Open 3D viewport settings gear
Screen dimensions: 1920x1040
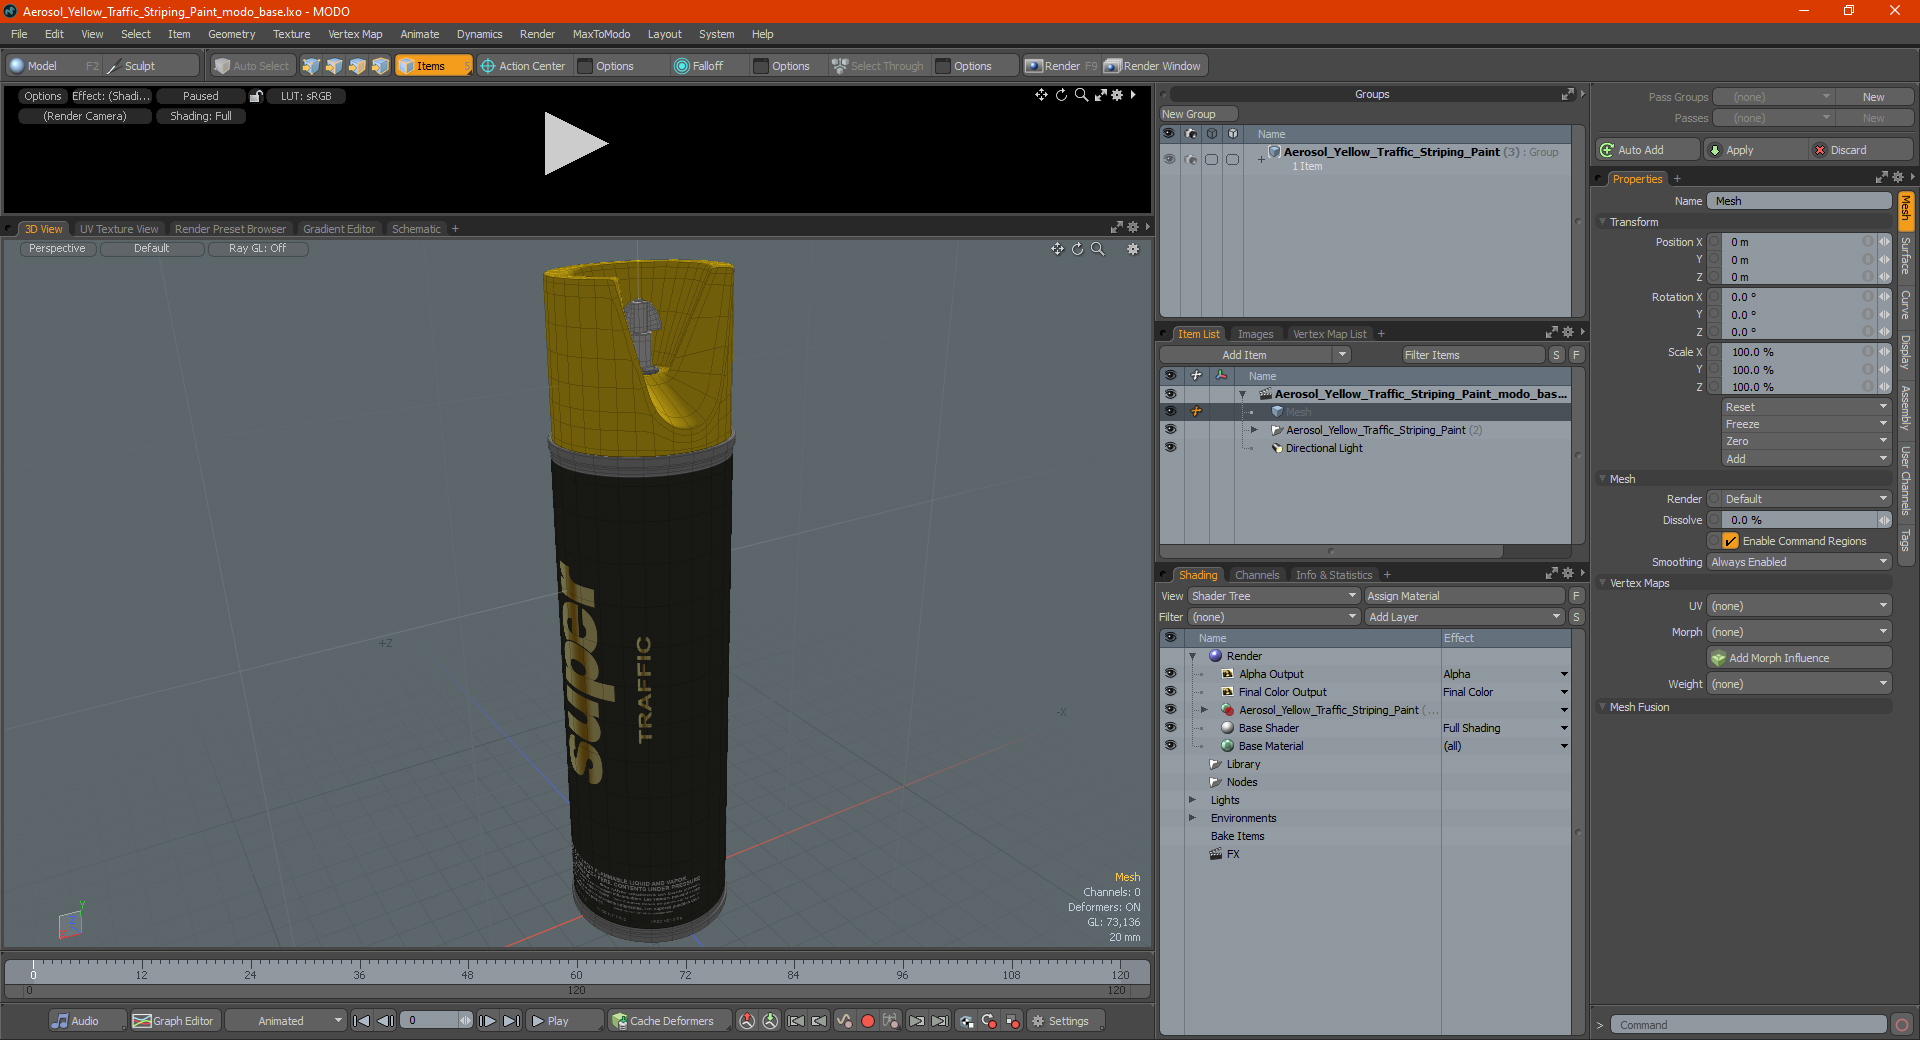click(x=1133, y=249)
